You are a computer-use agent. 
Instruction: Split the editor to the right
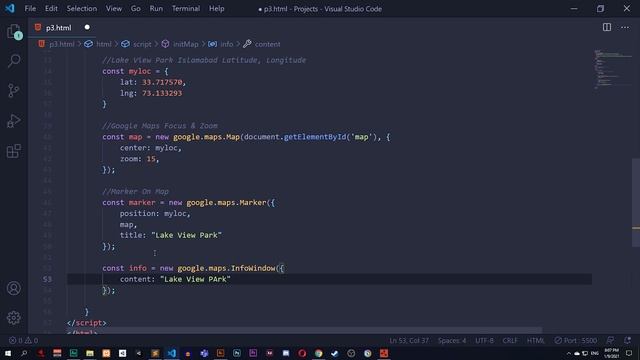pos(607,27)
